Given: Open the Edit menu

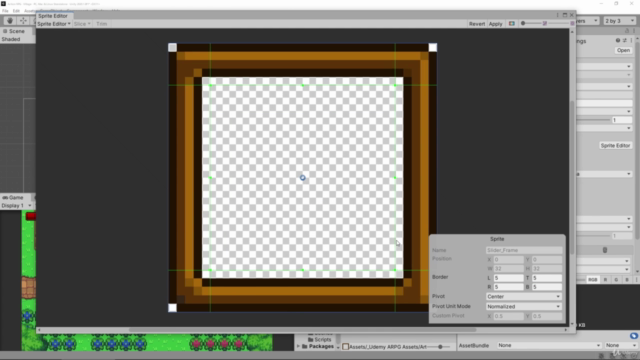Looking at the screenshot, I should 16,11.
